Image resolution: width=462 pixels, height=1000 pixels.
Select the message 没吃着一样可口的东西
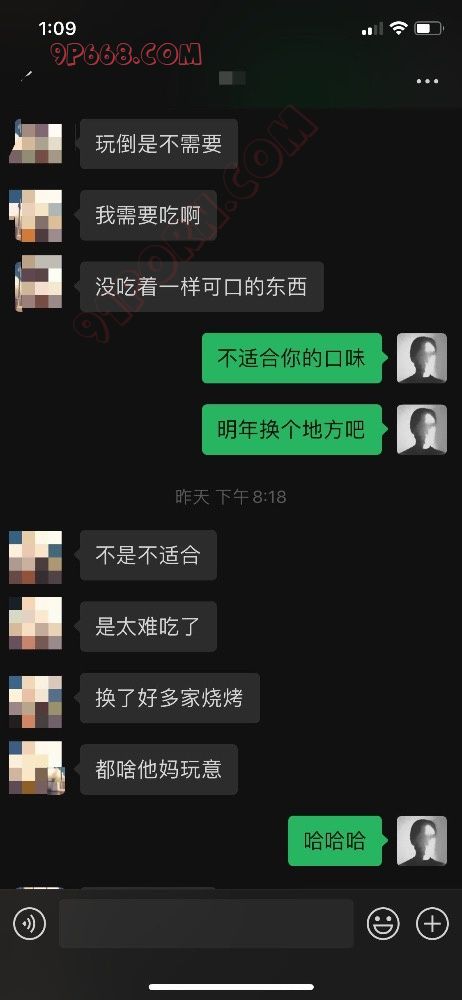coord(202,286)
